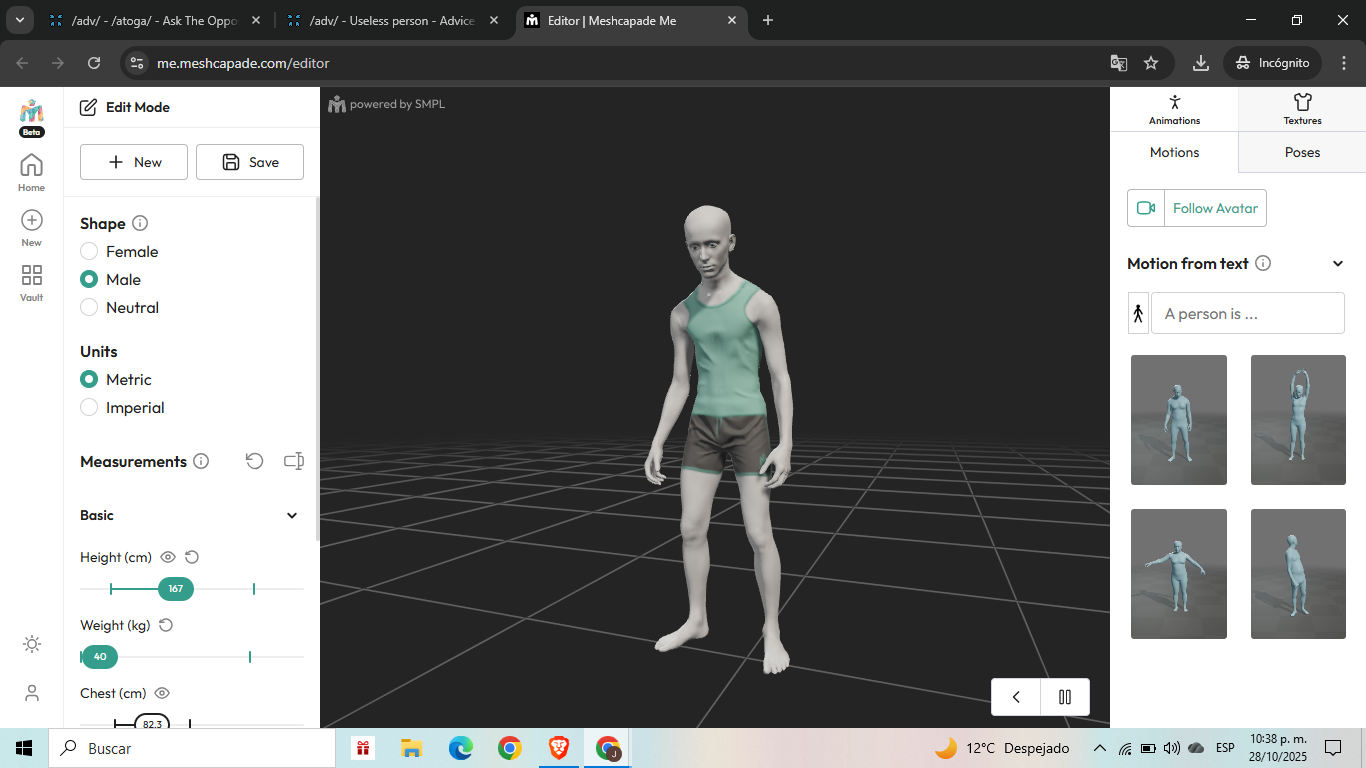Toggle the light/dark theme sun icon

click(32, 644)
